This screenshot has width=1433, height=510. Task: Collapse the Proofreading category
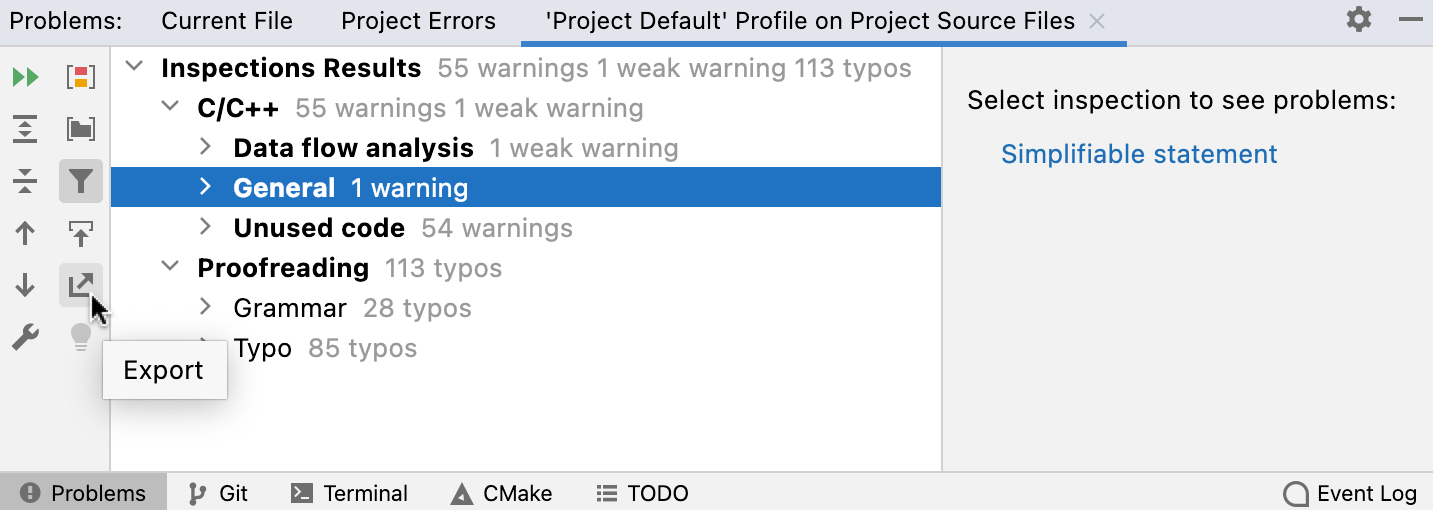pyautogui.click(x=171, y=268)
